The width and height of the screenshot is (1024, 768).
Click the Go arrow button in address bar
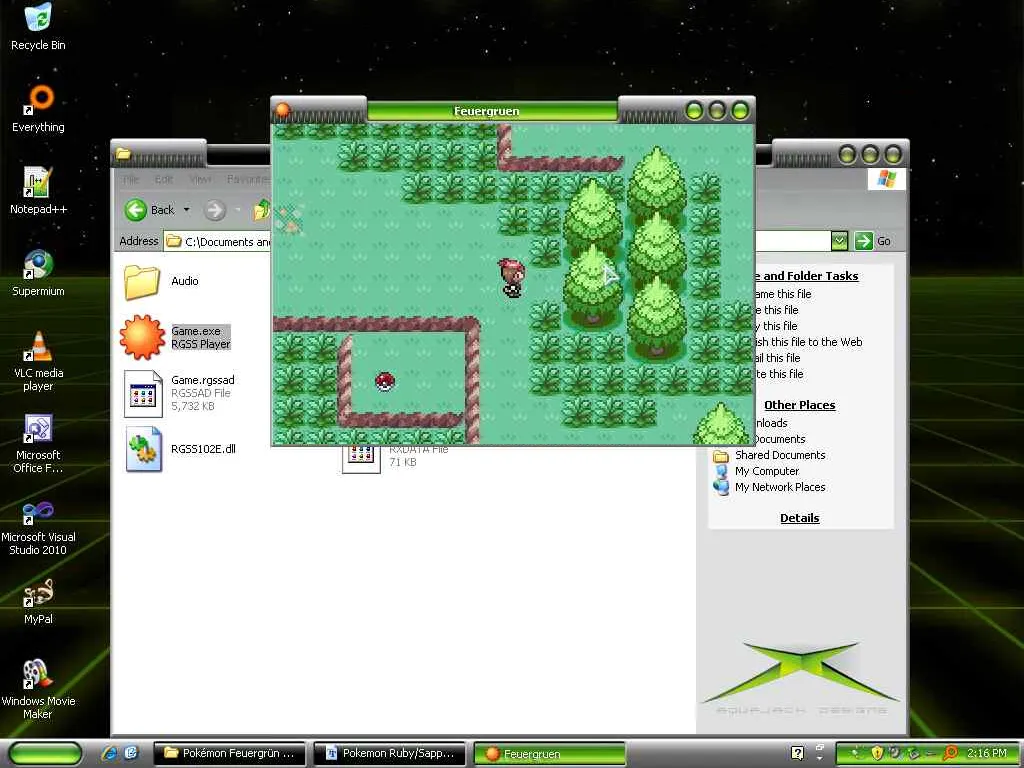tap(863, 241)
